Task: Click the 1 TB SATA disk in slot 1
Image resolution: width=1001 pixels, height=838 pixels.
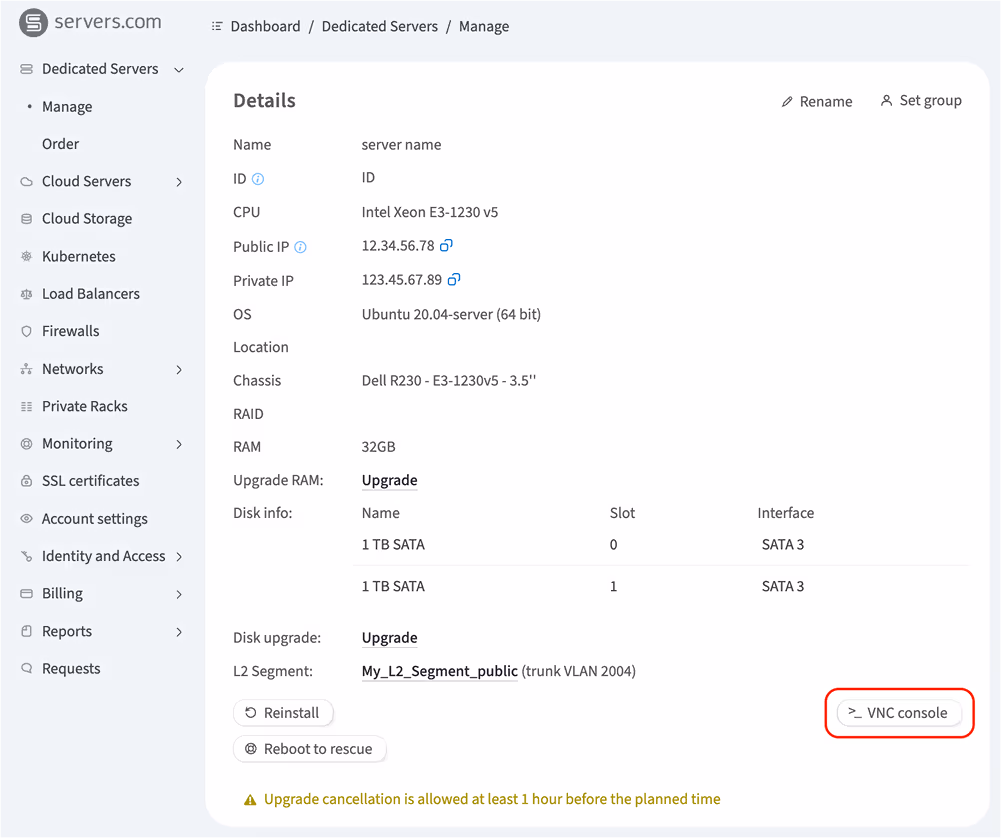Action: point(393,587)
